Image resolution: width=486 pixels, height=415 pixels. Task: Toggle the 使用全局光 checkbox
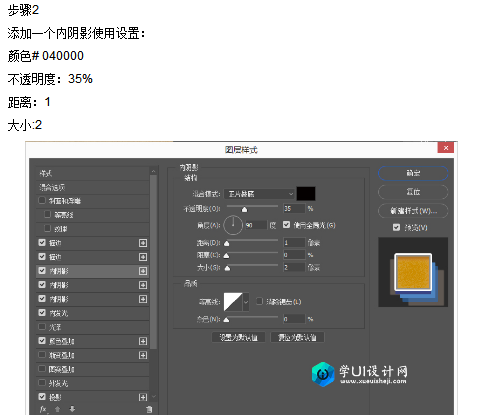point(286,225)
